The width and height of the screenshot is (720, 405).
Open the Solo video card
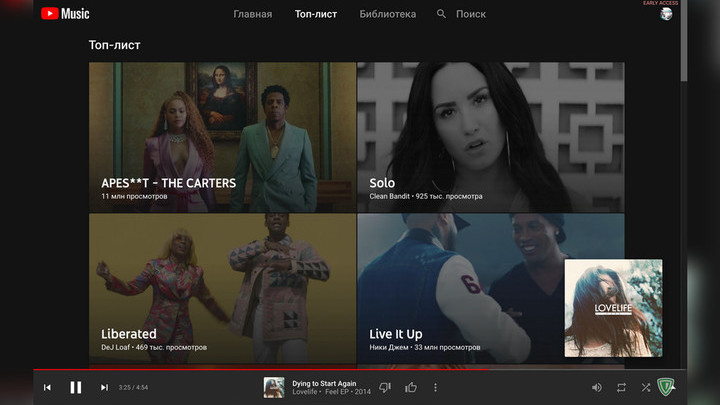(x=491, y=137)
